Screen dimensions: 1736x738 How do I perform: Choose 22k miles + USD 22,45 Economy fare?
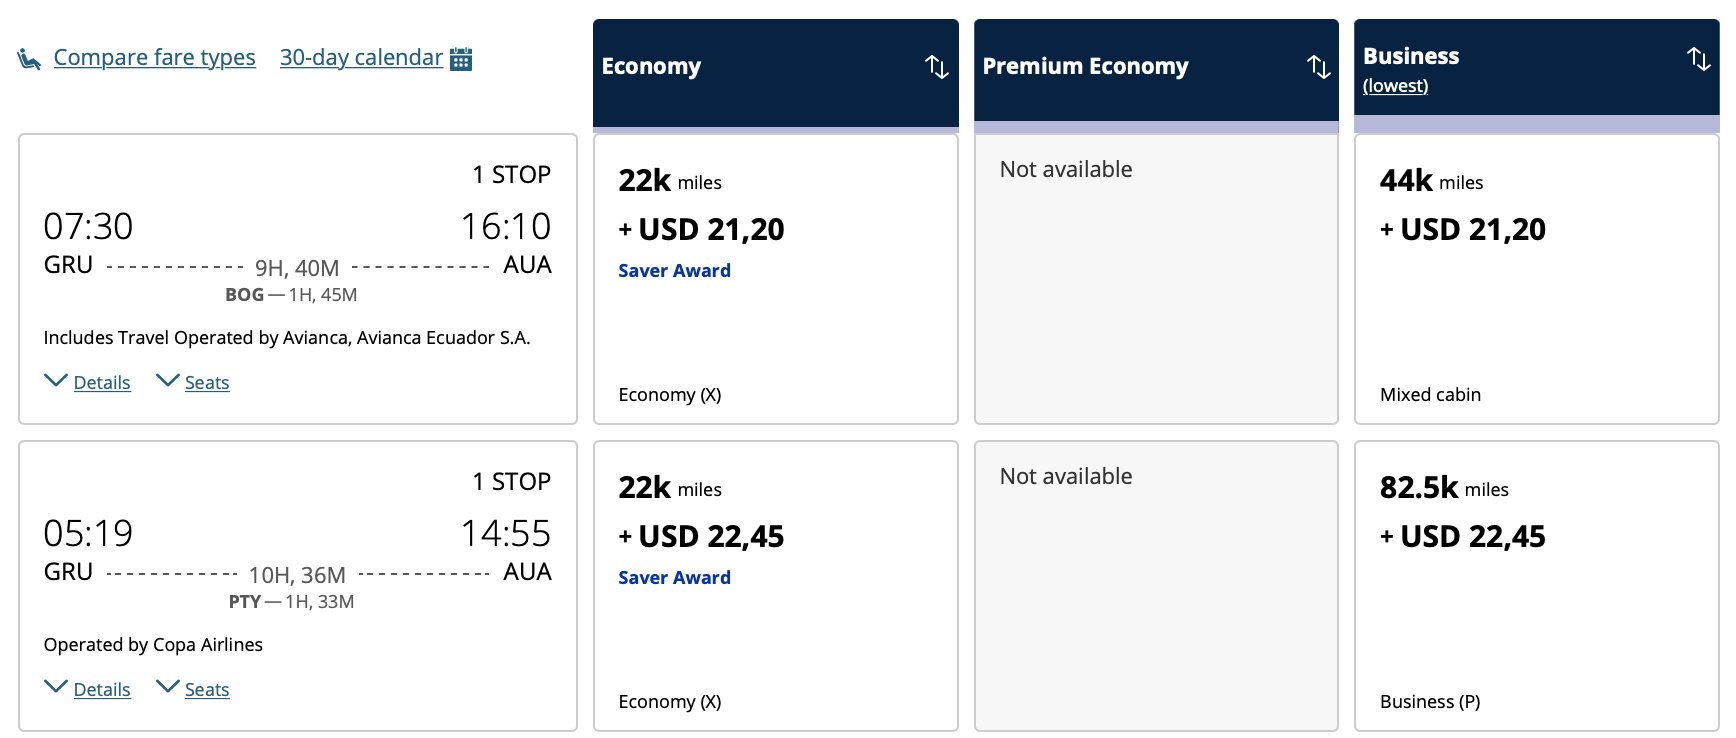776,586
